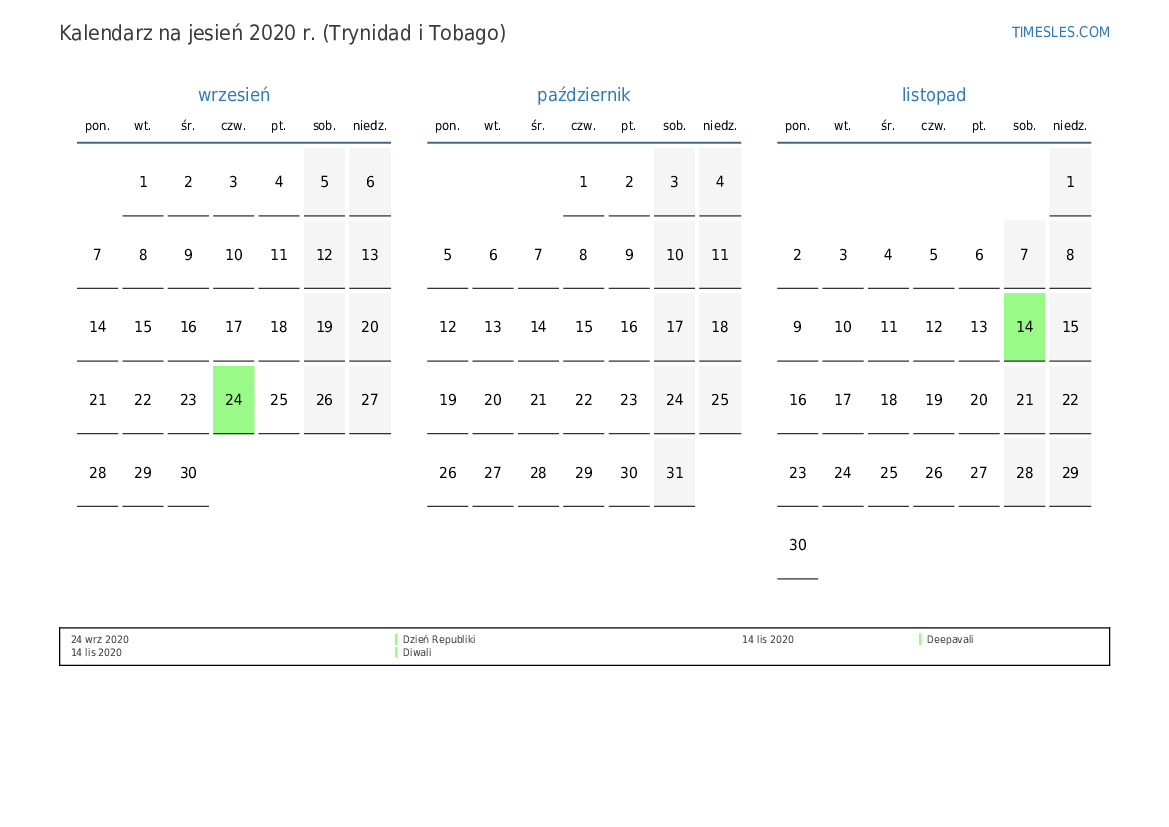Click the 'Deepavali' holiday label
The image size is (1169, 827).
click(x=950, y=639)
